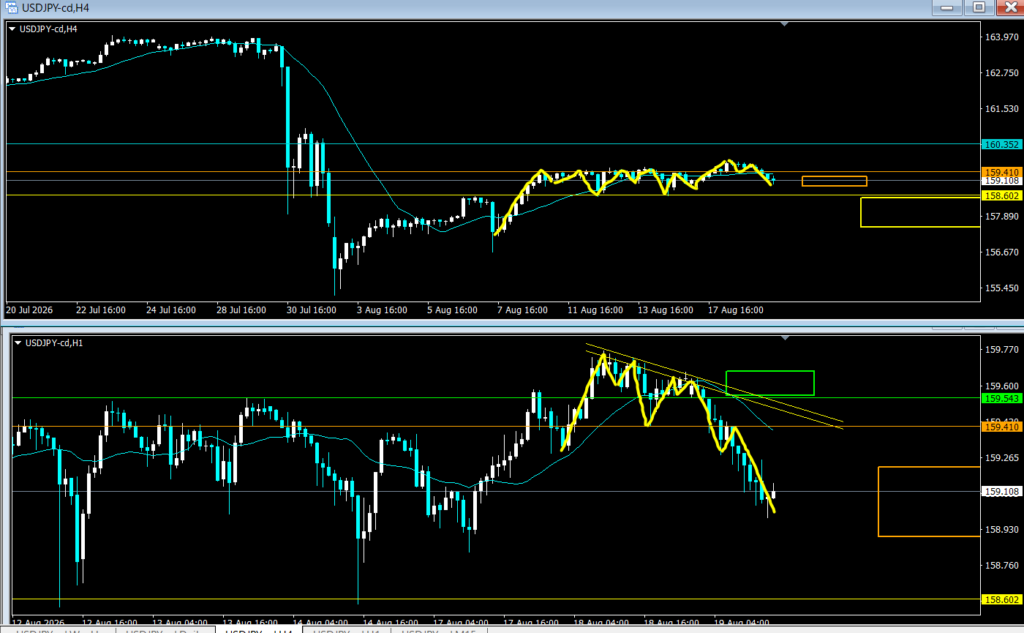Expand triangle beside USDJPY-cd,H1 chart label
The image size is (1024, 633).
[18, 342]
